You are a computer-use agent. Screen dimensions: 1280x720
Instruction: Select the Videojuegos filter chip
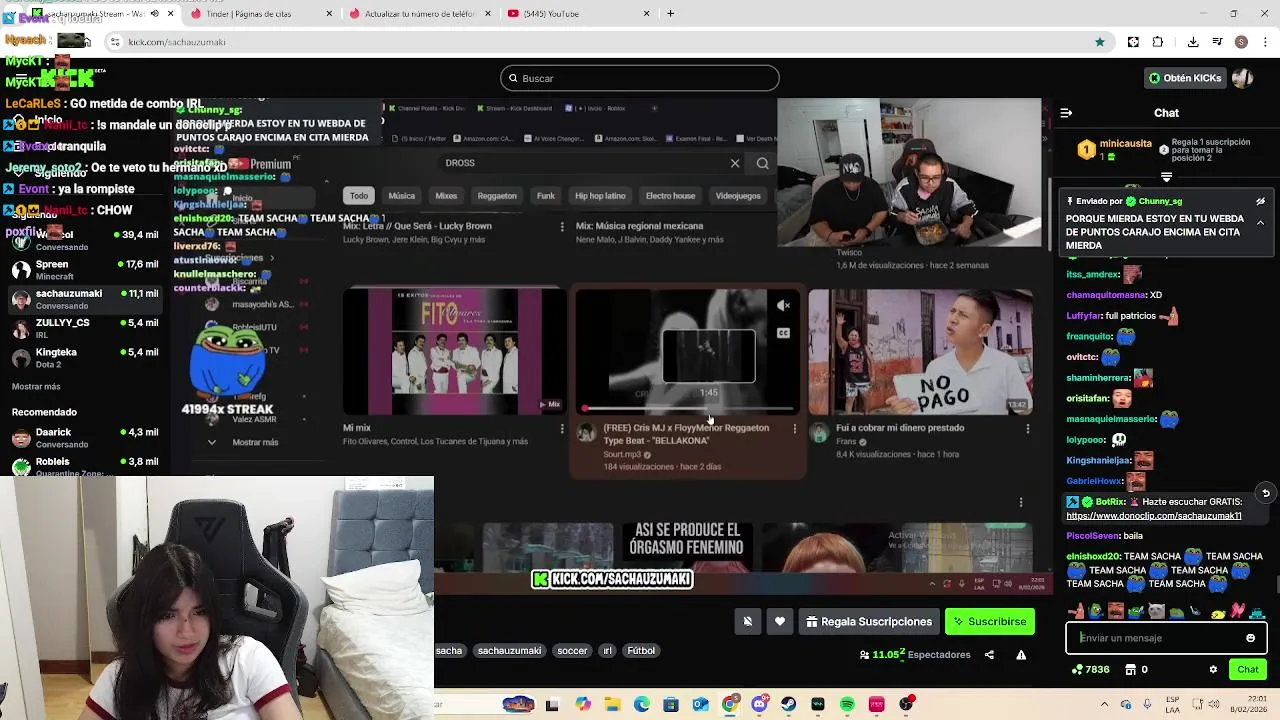point(738,196)
